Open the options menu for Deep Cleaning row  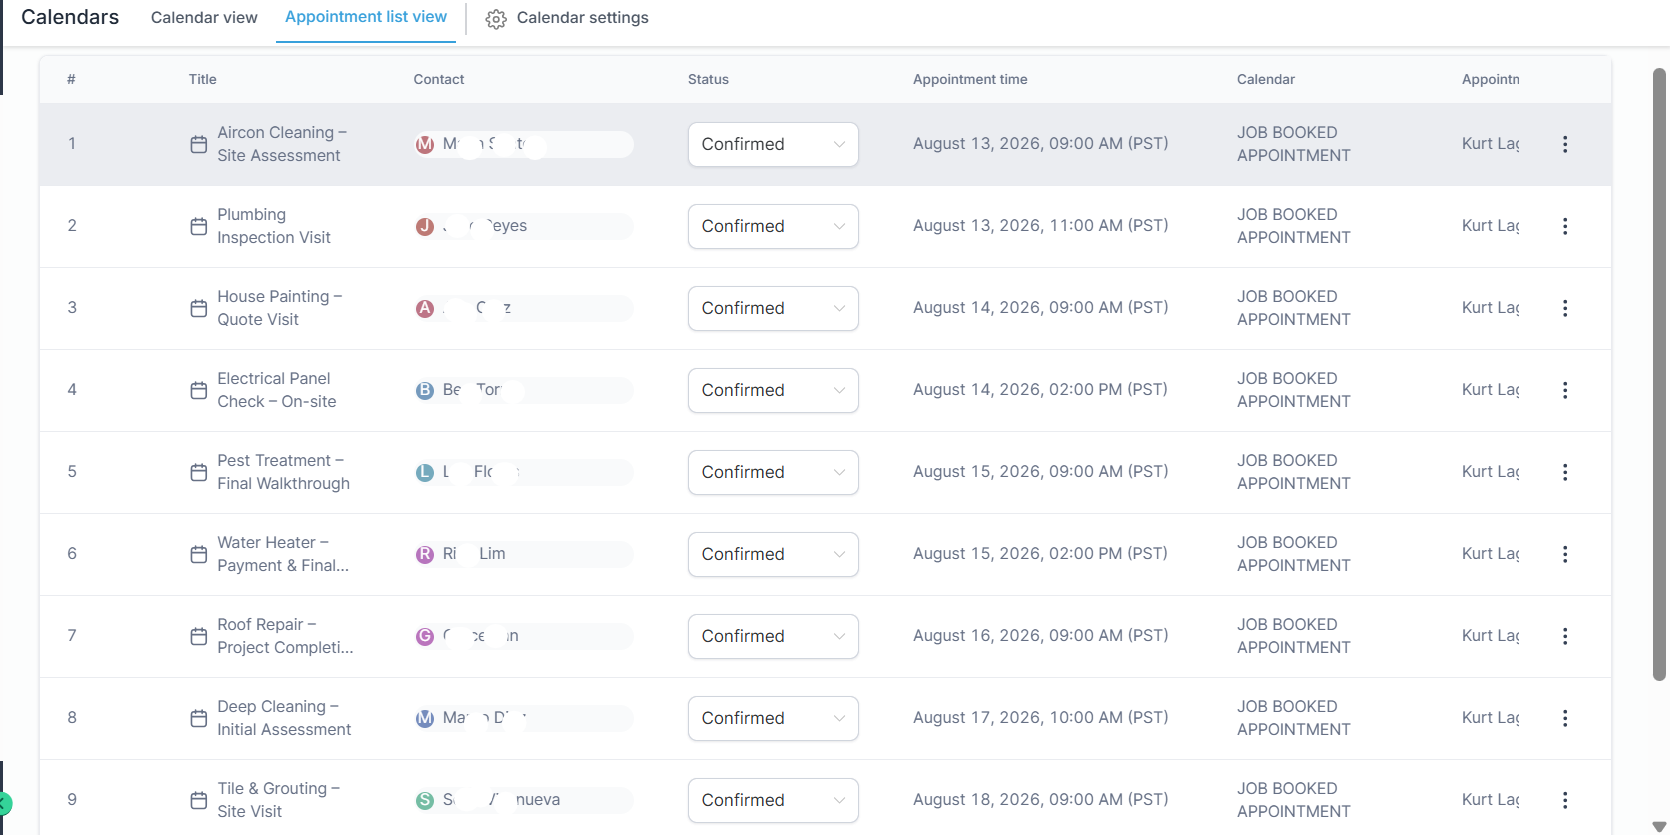(1565, 718)
